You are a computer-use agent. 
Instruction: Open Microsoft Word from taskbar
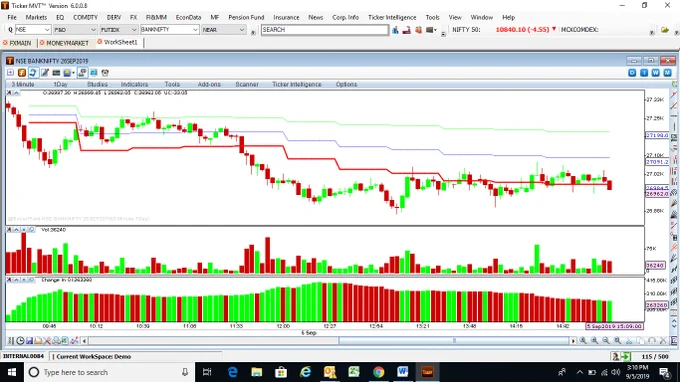[x=402, y=372]
